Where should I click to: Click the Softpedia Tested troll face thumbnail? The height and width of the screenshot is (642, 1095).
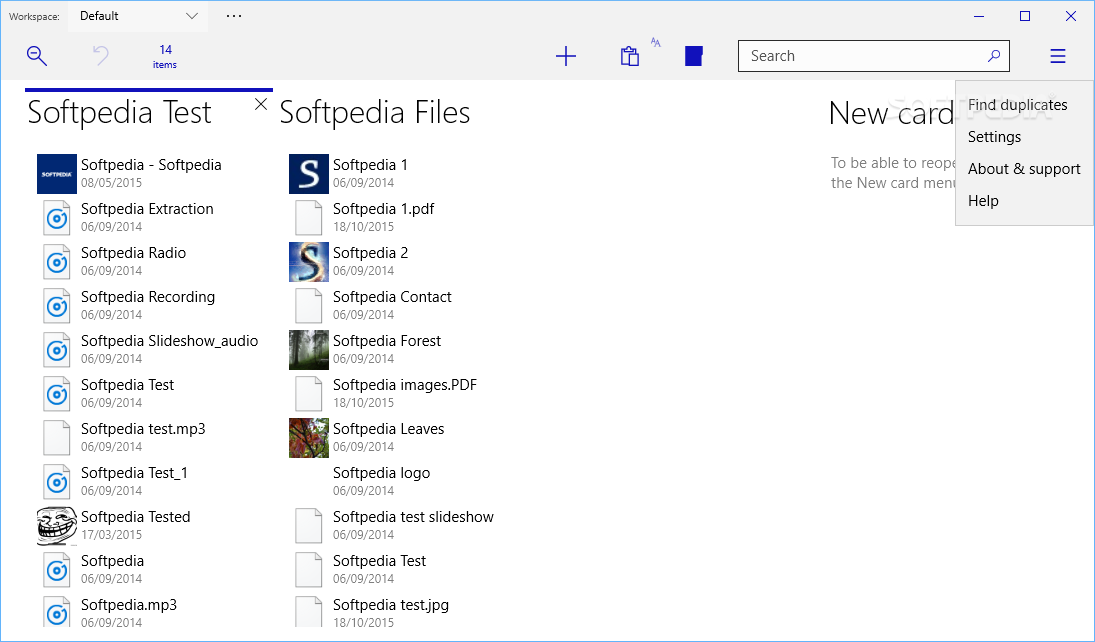(x=57, y=526)
